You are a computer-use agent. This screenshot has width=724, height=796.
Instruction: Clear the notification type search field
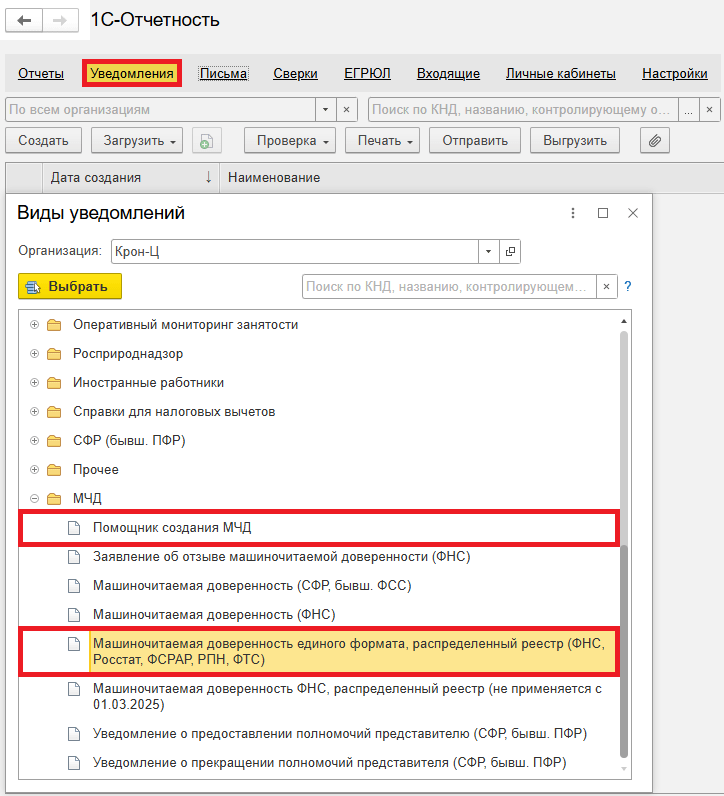pyautogui.click(x=607, y=287)
